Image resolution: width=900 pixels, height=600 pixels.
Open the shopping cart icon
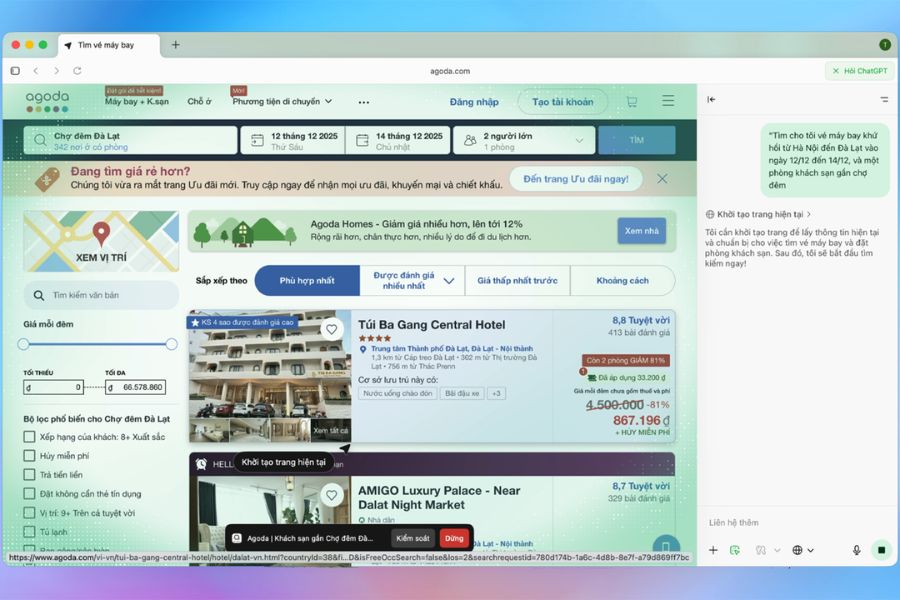click(x=631, y=101)
